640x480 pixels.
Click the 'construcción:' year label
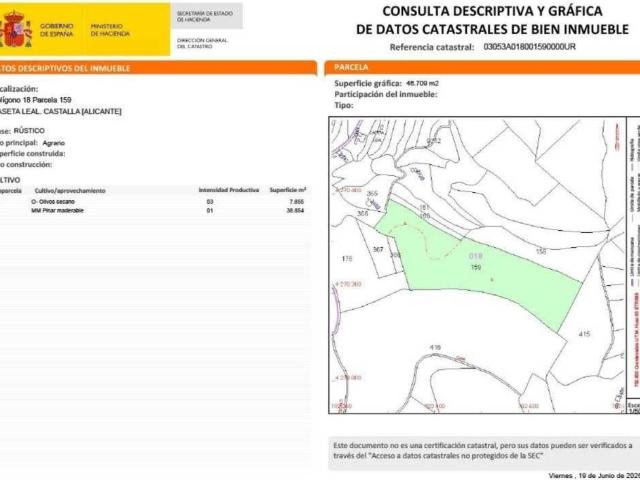tap(29, 165)
